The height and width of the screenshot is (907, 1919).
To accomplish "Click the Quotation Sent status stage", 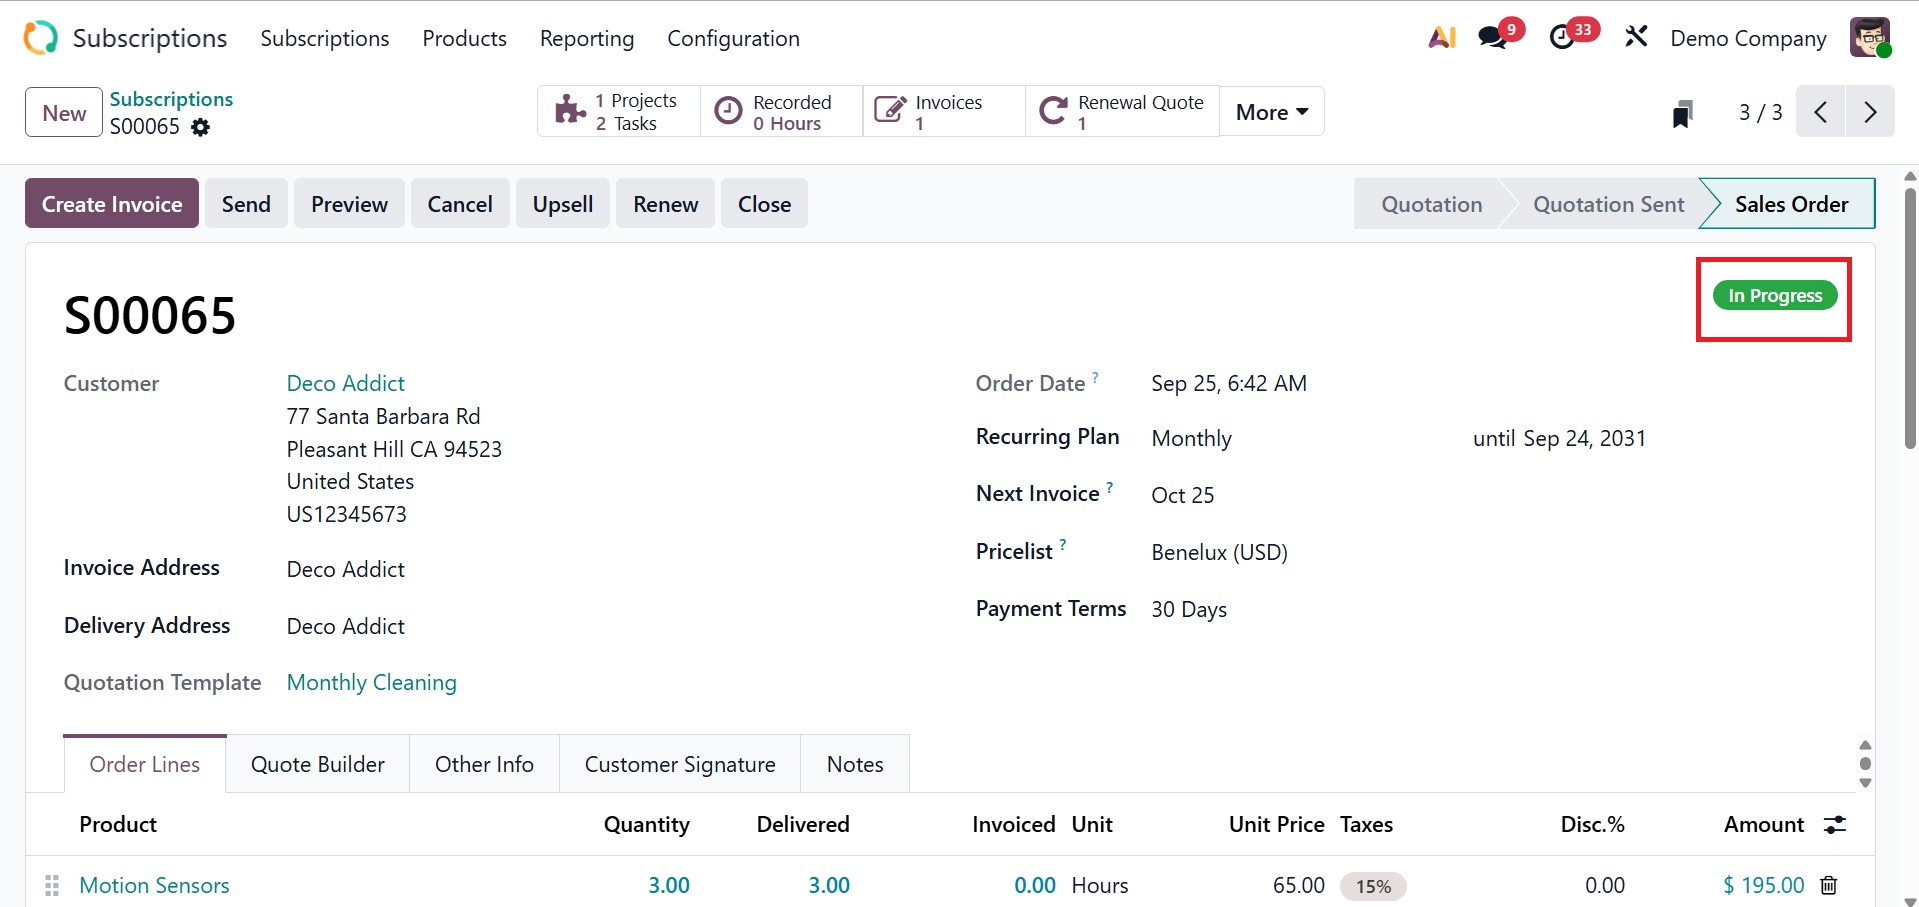I will [1608, 204].
